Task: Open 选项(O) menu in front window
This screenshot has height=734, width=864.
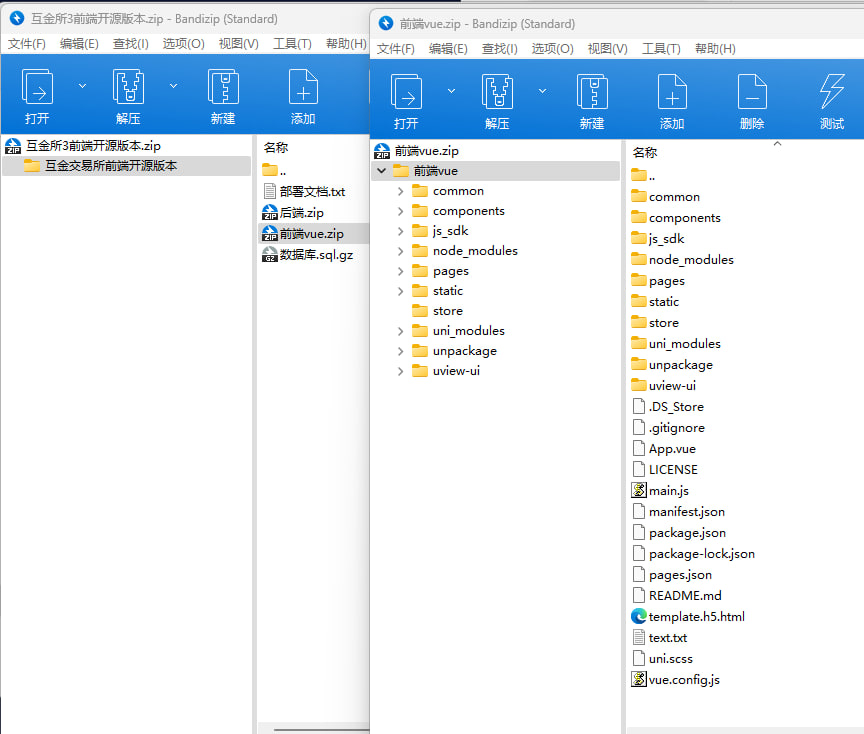Action: tap(552, 48)
